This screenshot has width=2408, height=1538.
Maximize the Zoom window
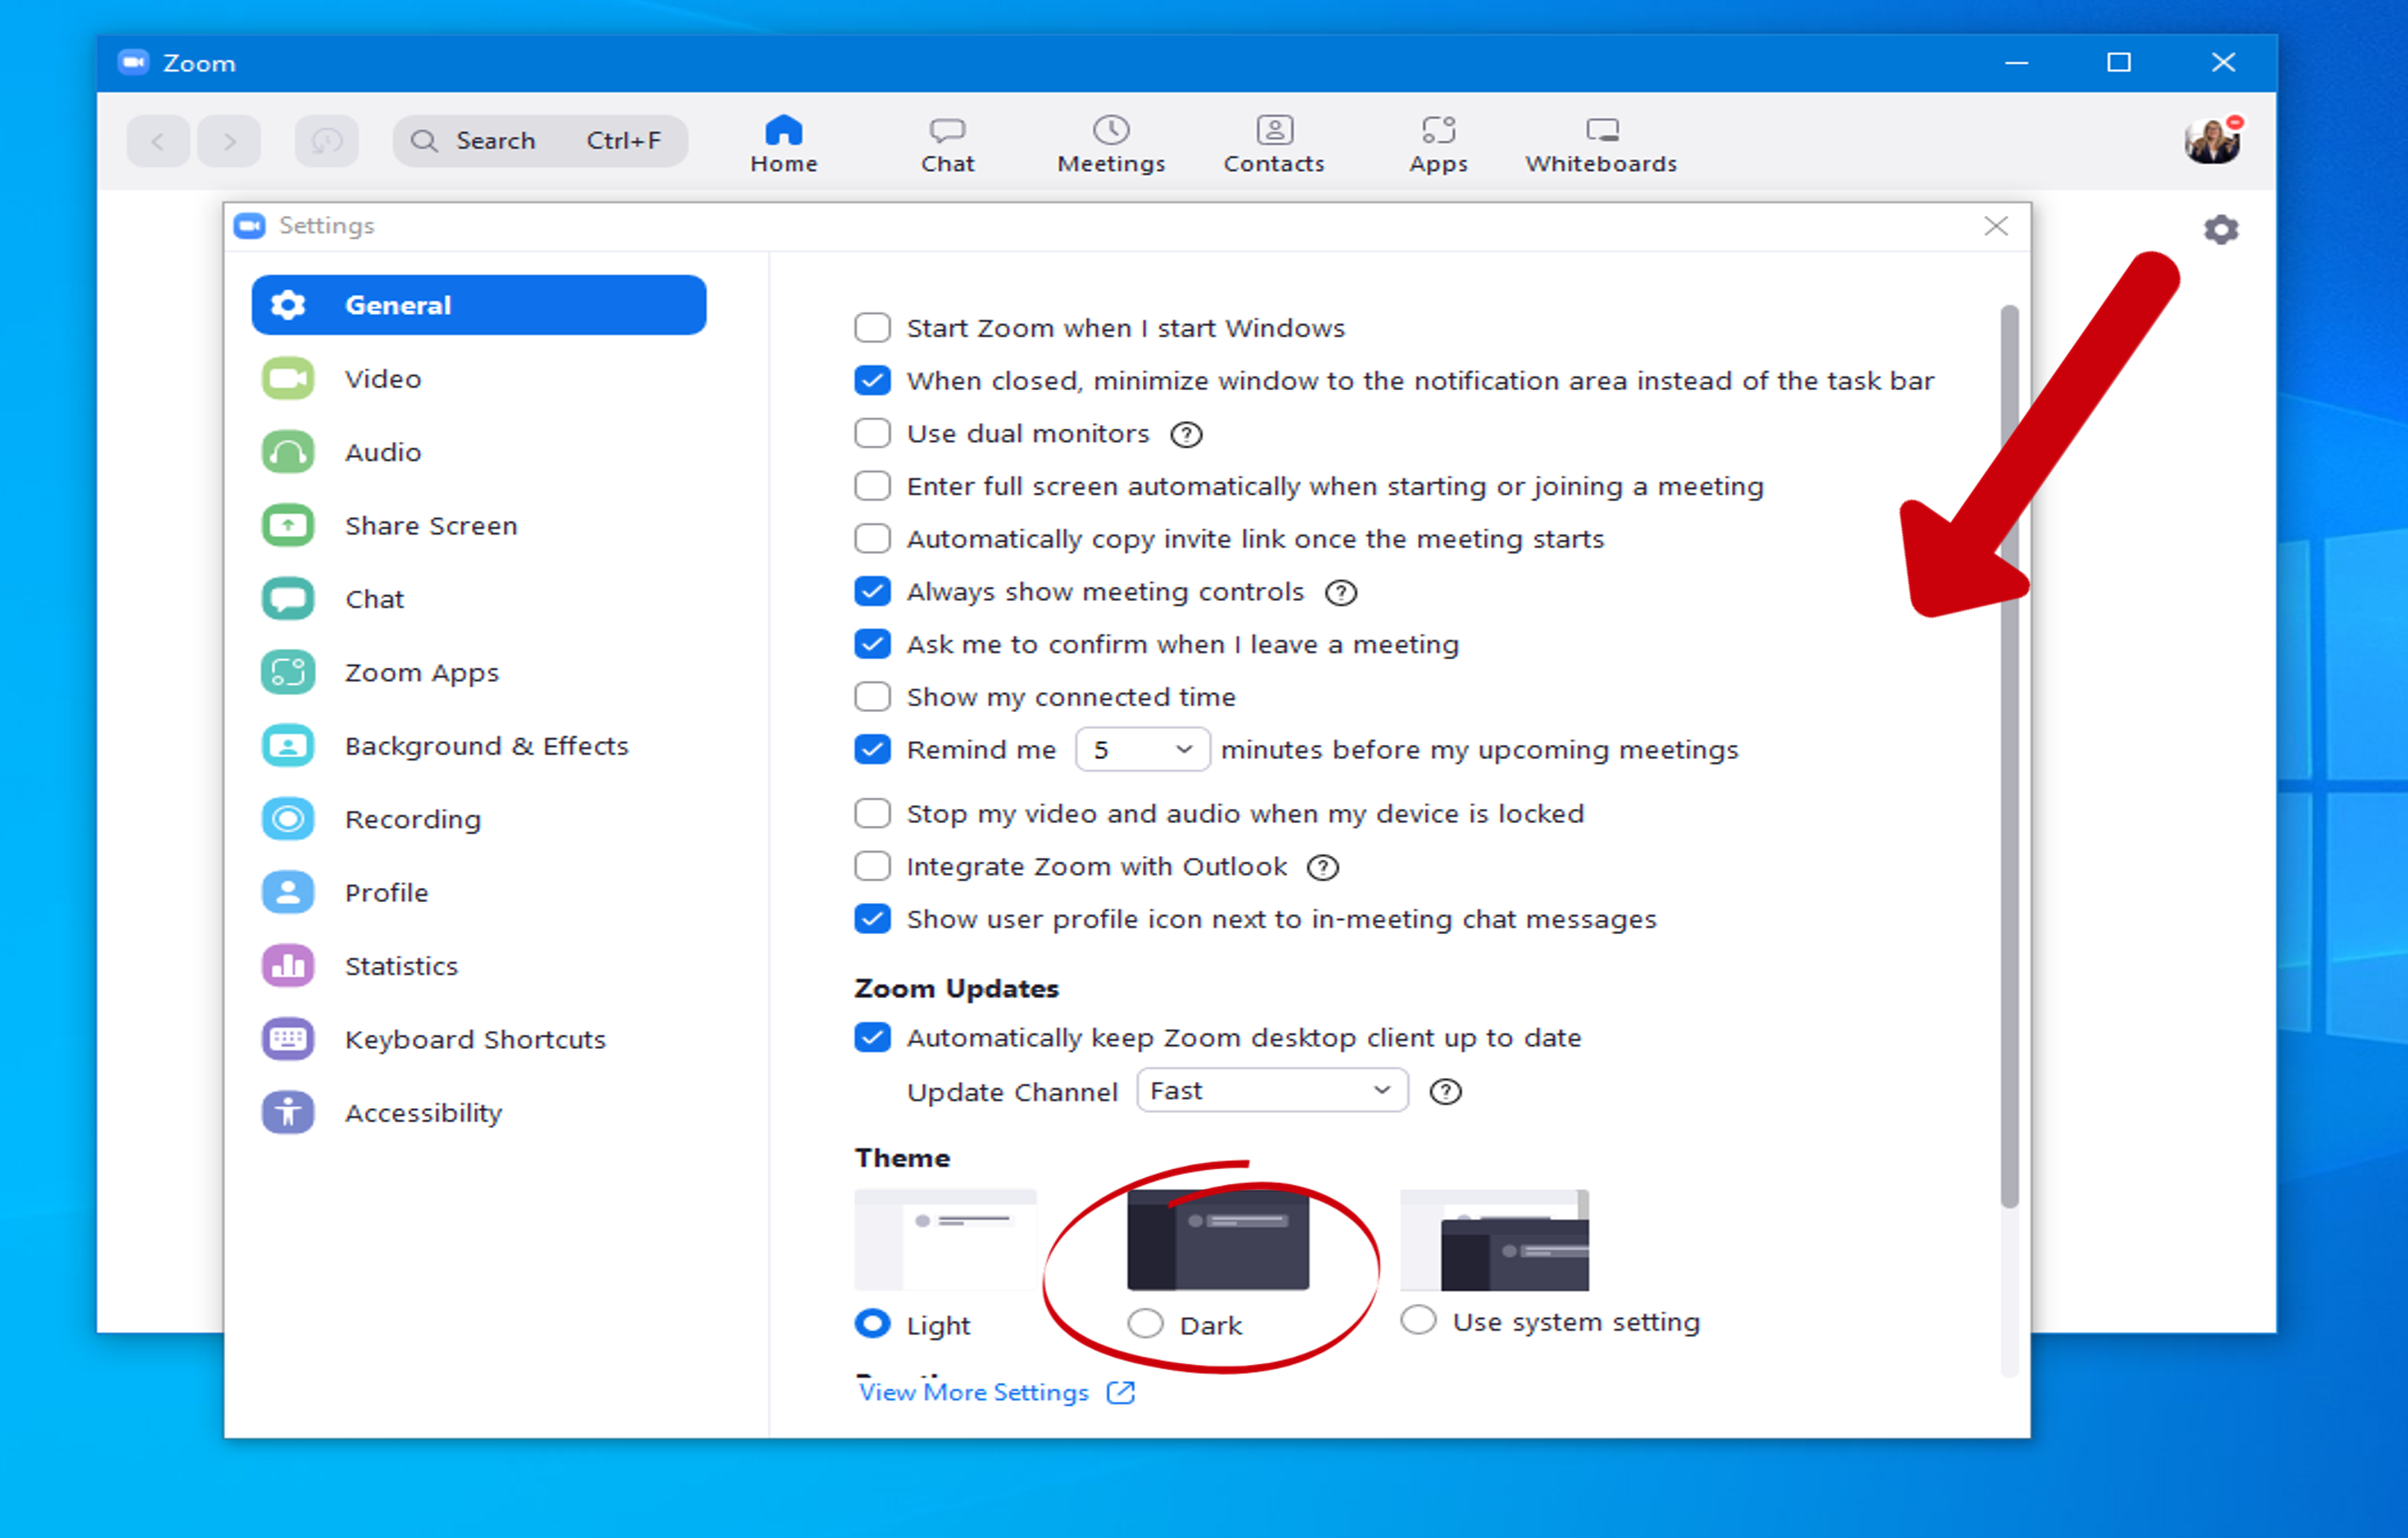coord(2119,63)
